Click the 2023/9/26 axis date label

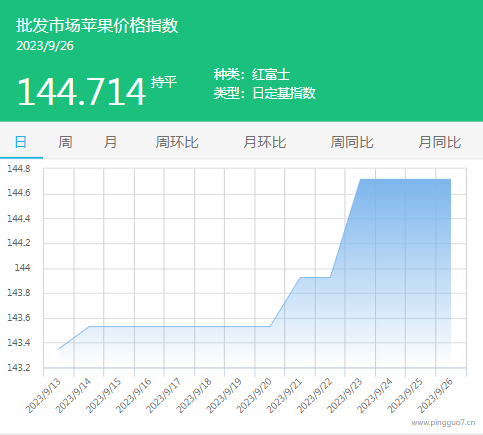coord(435,396)
